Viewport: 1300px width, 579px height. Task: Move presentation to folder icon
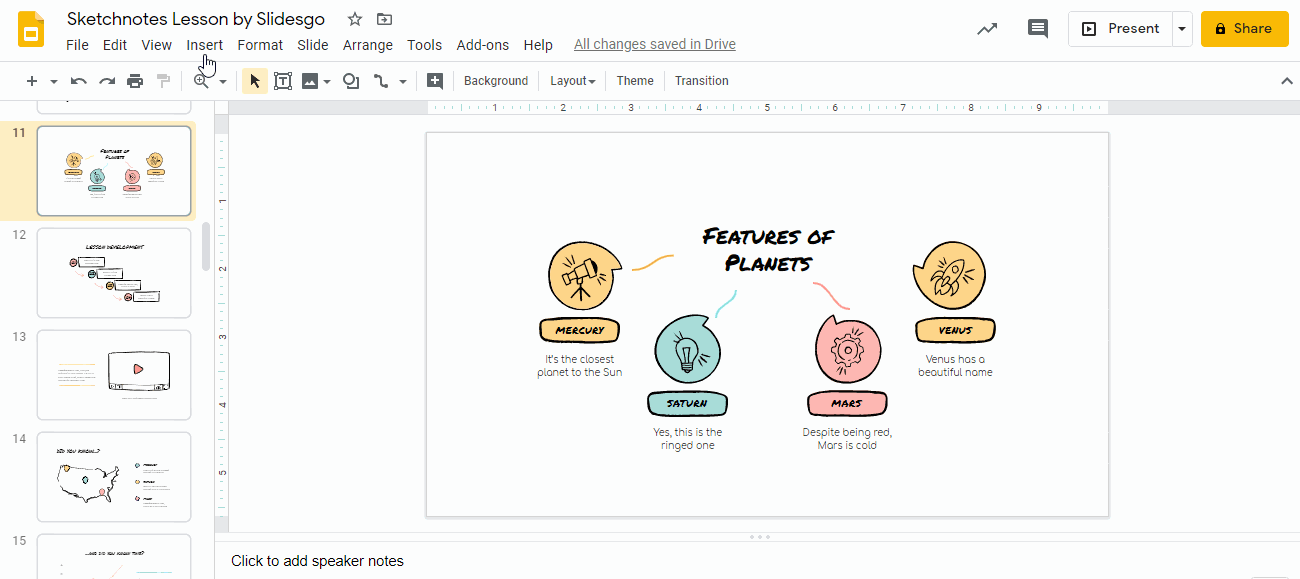coord(384,19)
